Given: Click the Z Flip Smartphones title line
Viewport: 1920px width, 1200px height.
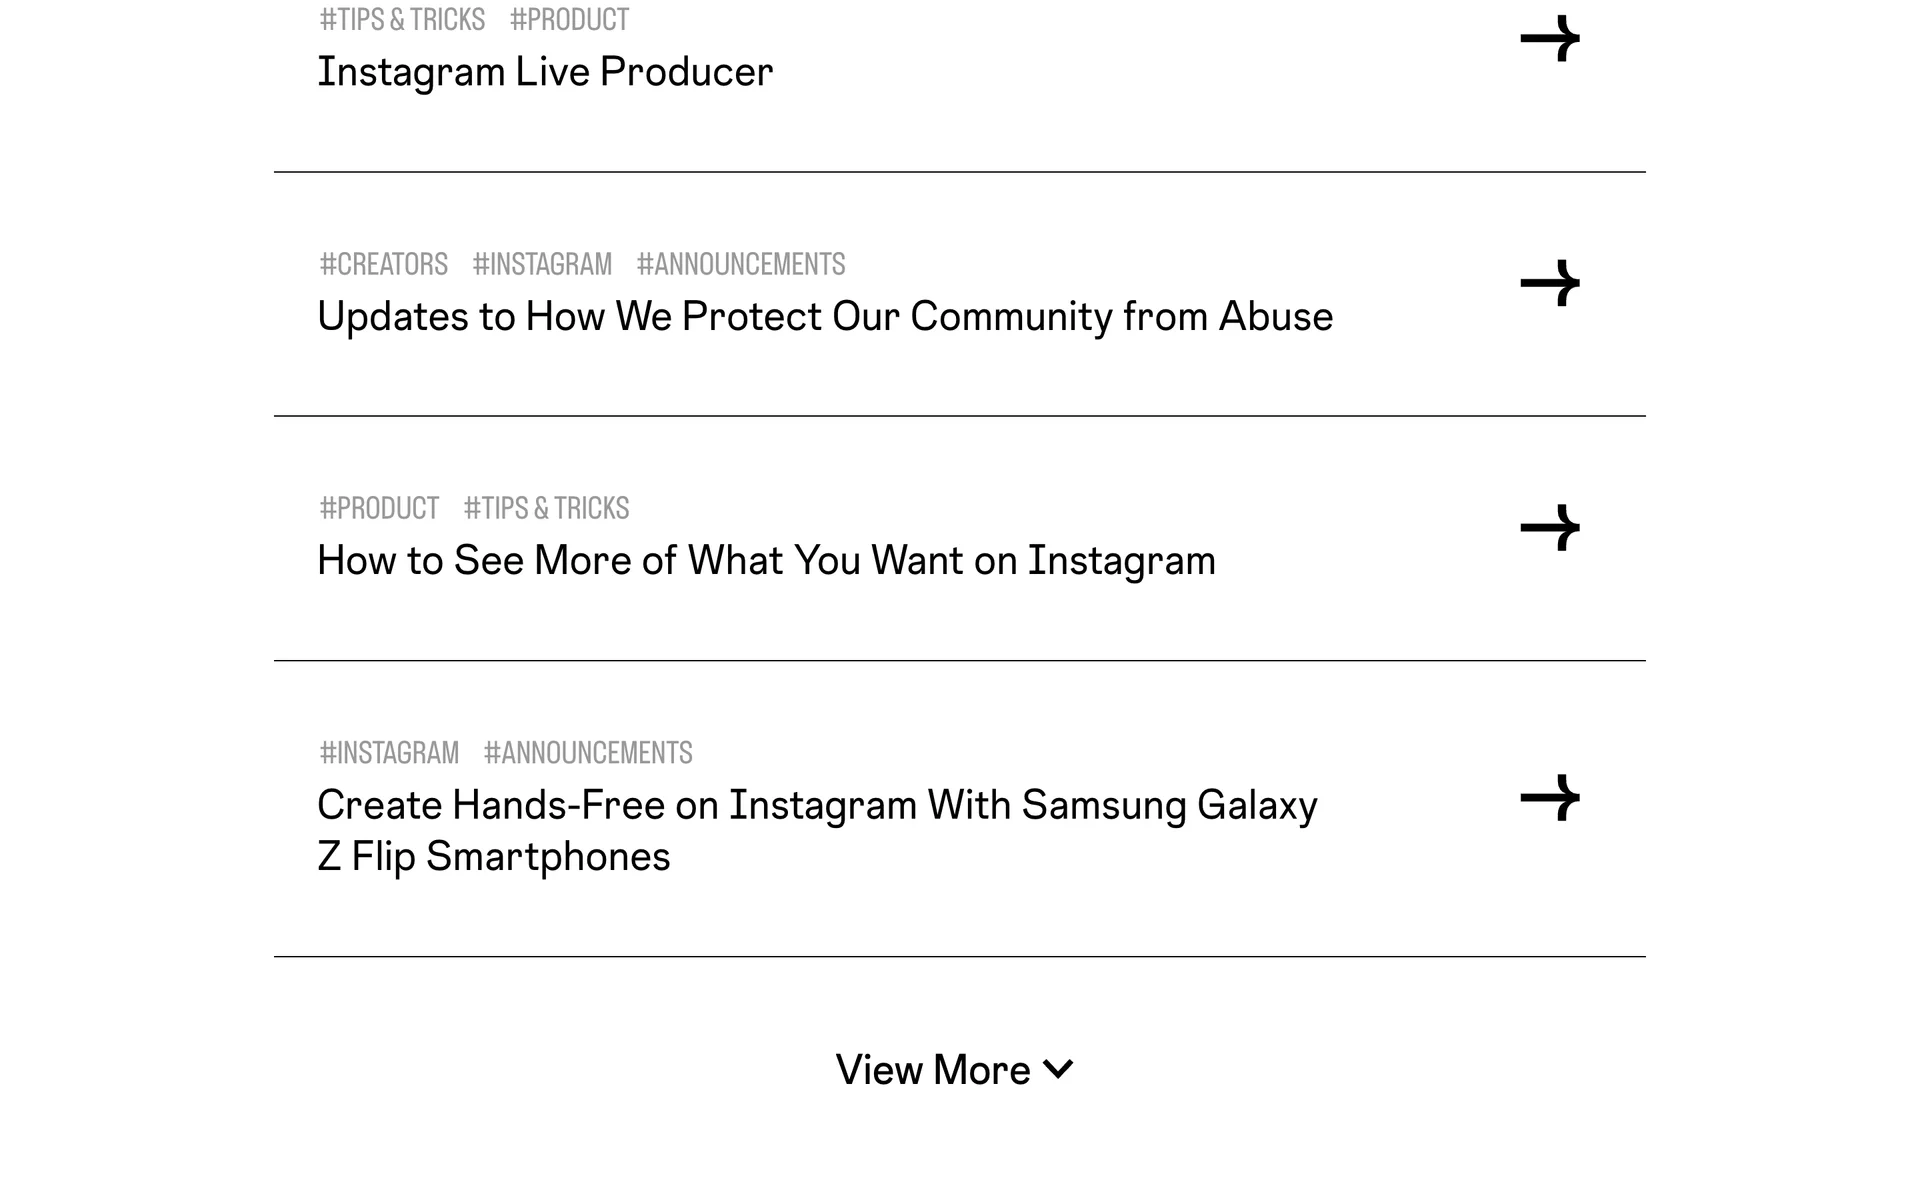Looking at the screenshot, I should [x=493, y=856].
